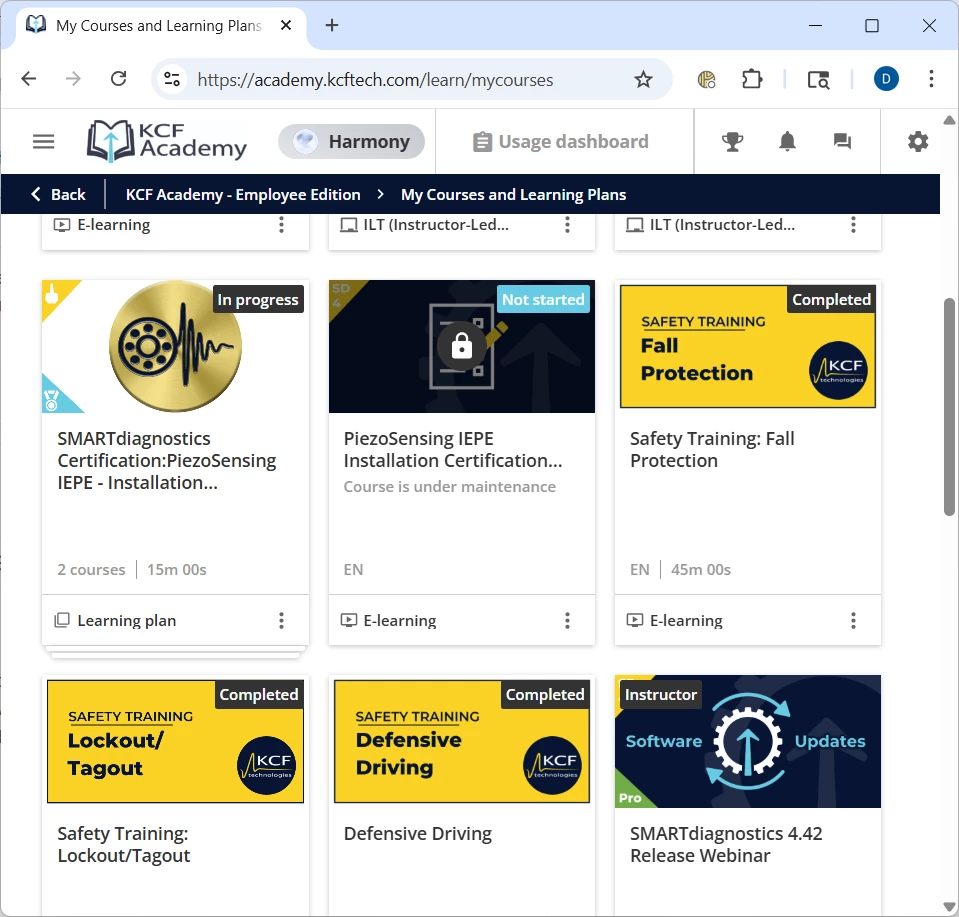Open the notifications bell

click(x=787, y=141)
